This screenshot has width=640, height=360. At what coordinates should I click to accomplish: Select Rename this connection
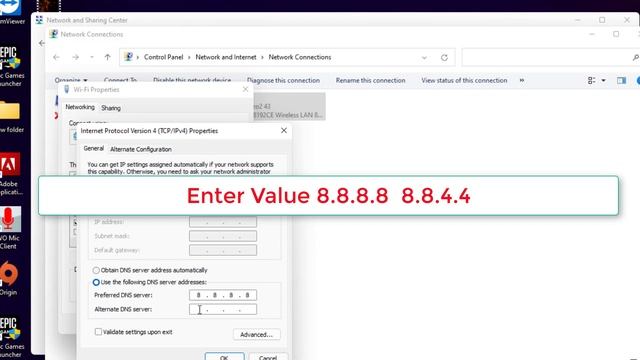tap(371, 80)
